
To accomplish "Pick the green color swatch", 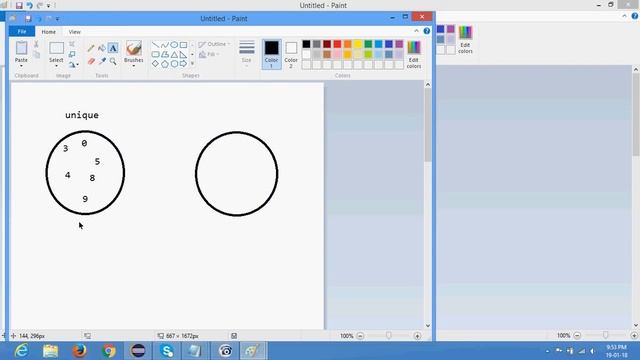I will pyautogui.click(x=368, y=44).
